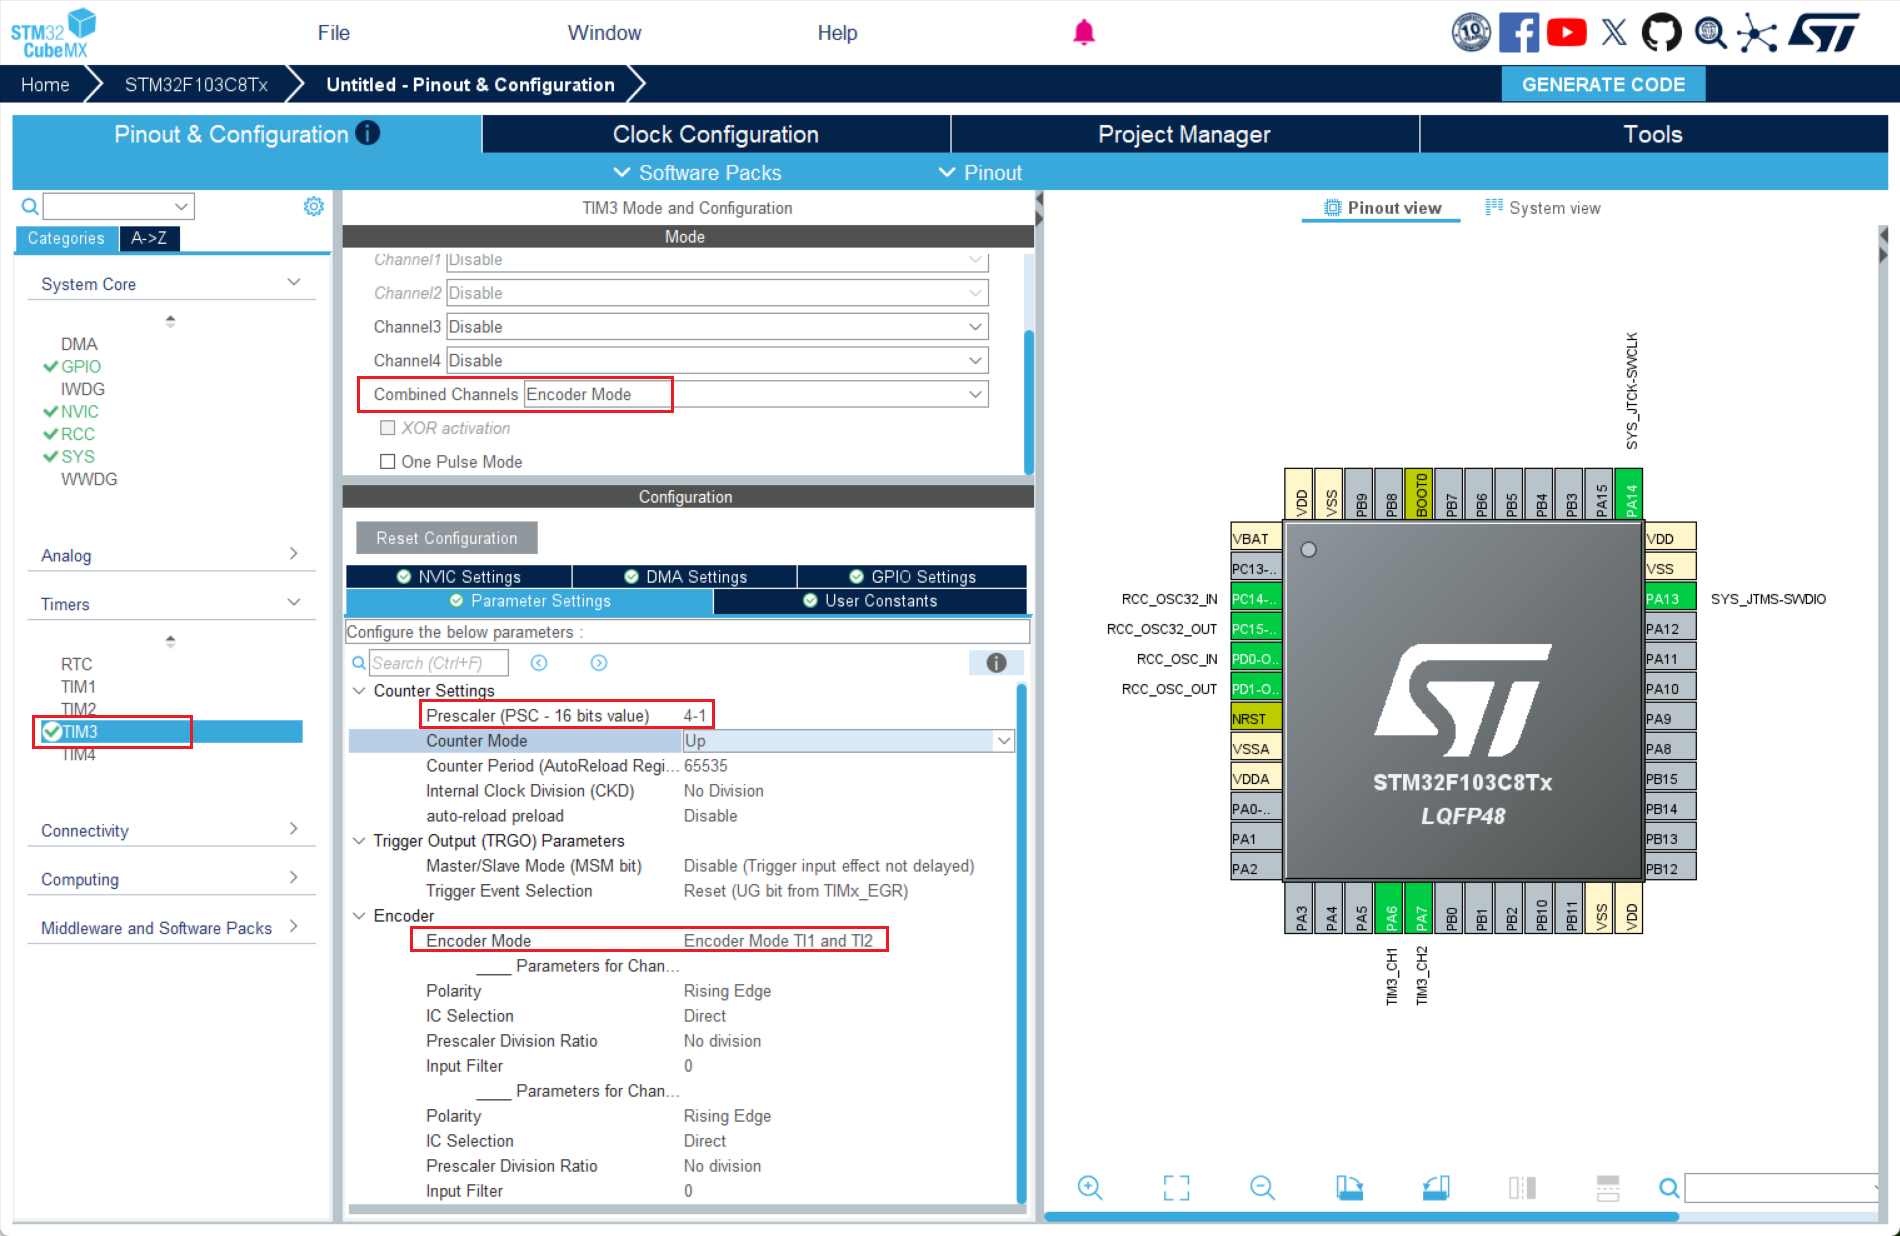Enable the One Pulse Mode checkbox
Viewport: 1900px width, 1236px height.
(388, 461)
